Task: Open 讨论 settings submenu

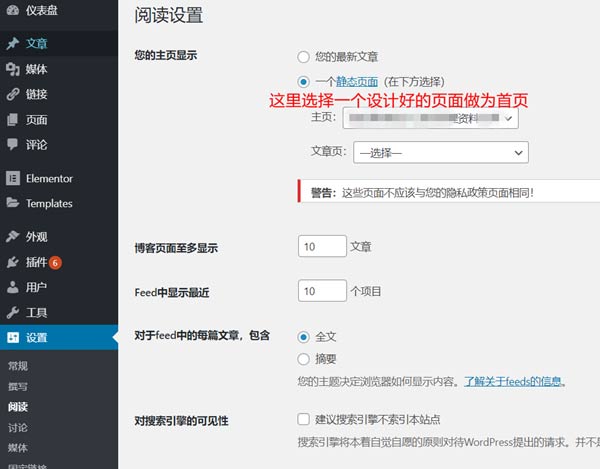Action: tap(18, 427)
